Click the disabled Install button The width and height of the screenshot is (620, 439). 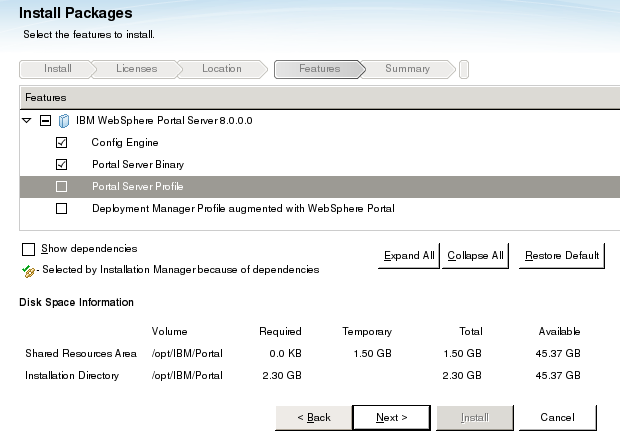(475, 418)
